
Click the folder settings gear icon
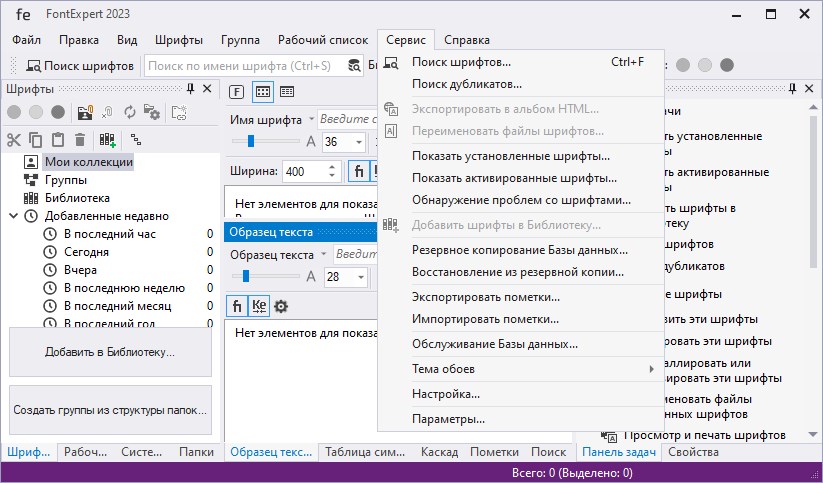tap(152, 112)
